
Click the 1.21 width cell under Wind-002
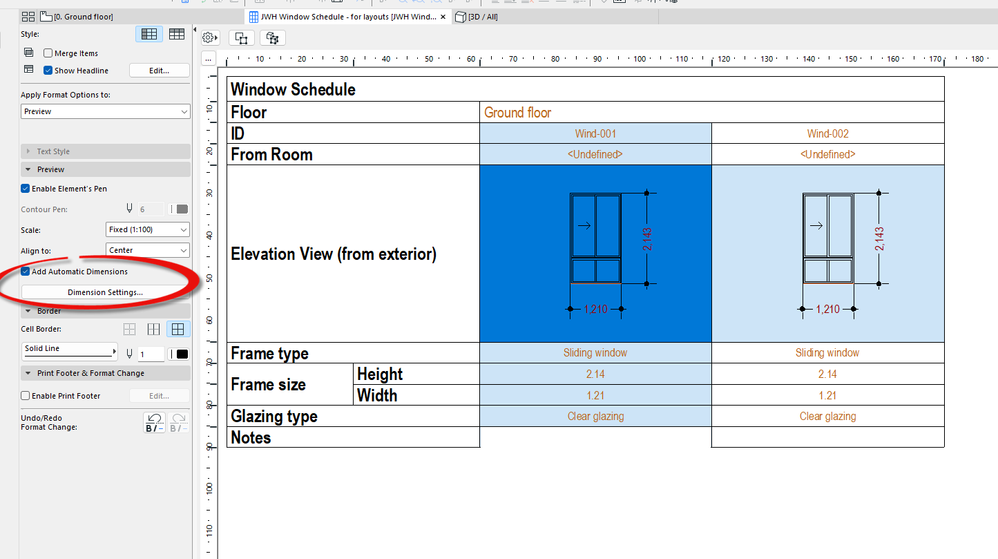[x=827, y=395]
